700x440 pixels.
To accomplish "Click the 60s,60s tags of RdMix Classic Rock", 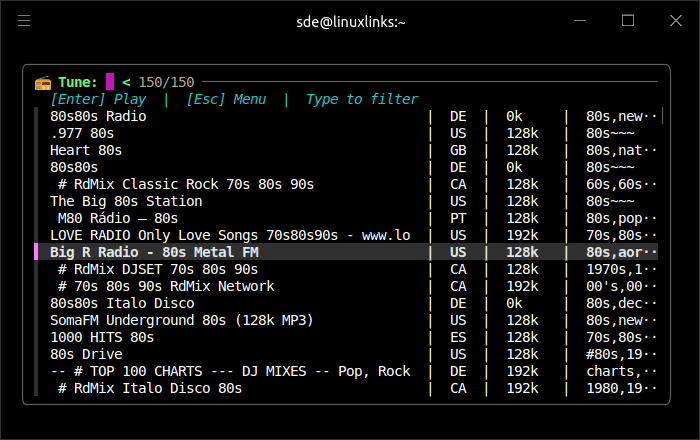I will (621, 185).
